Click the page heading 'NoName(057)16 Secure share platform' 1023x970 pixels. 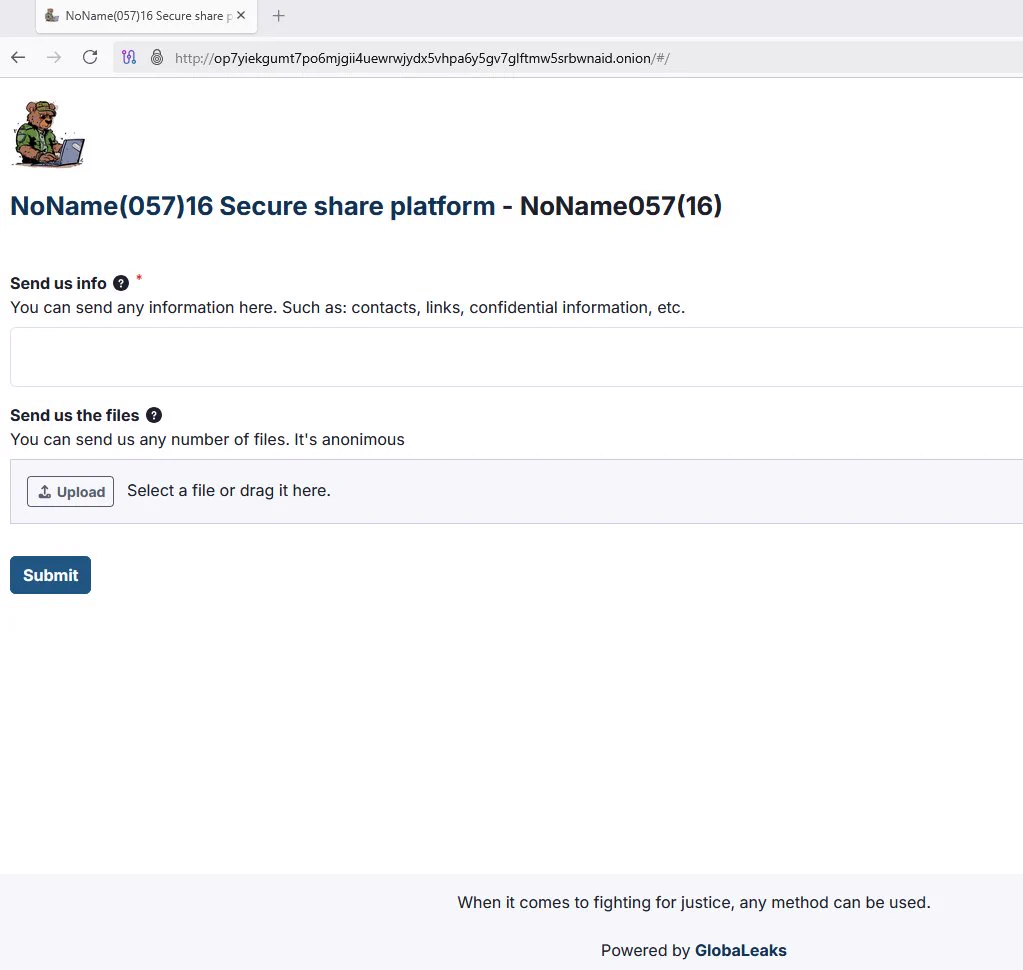tap(252, 206)
